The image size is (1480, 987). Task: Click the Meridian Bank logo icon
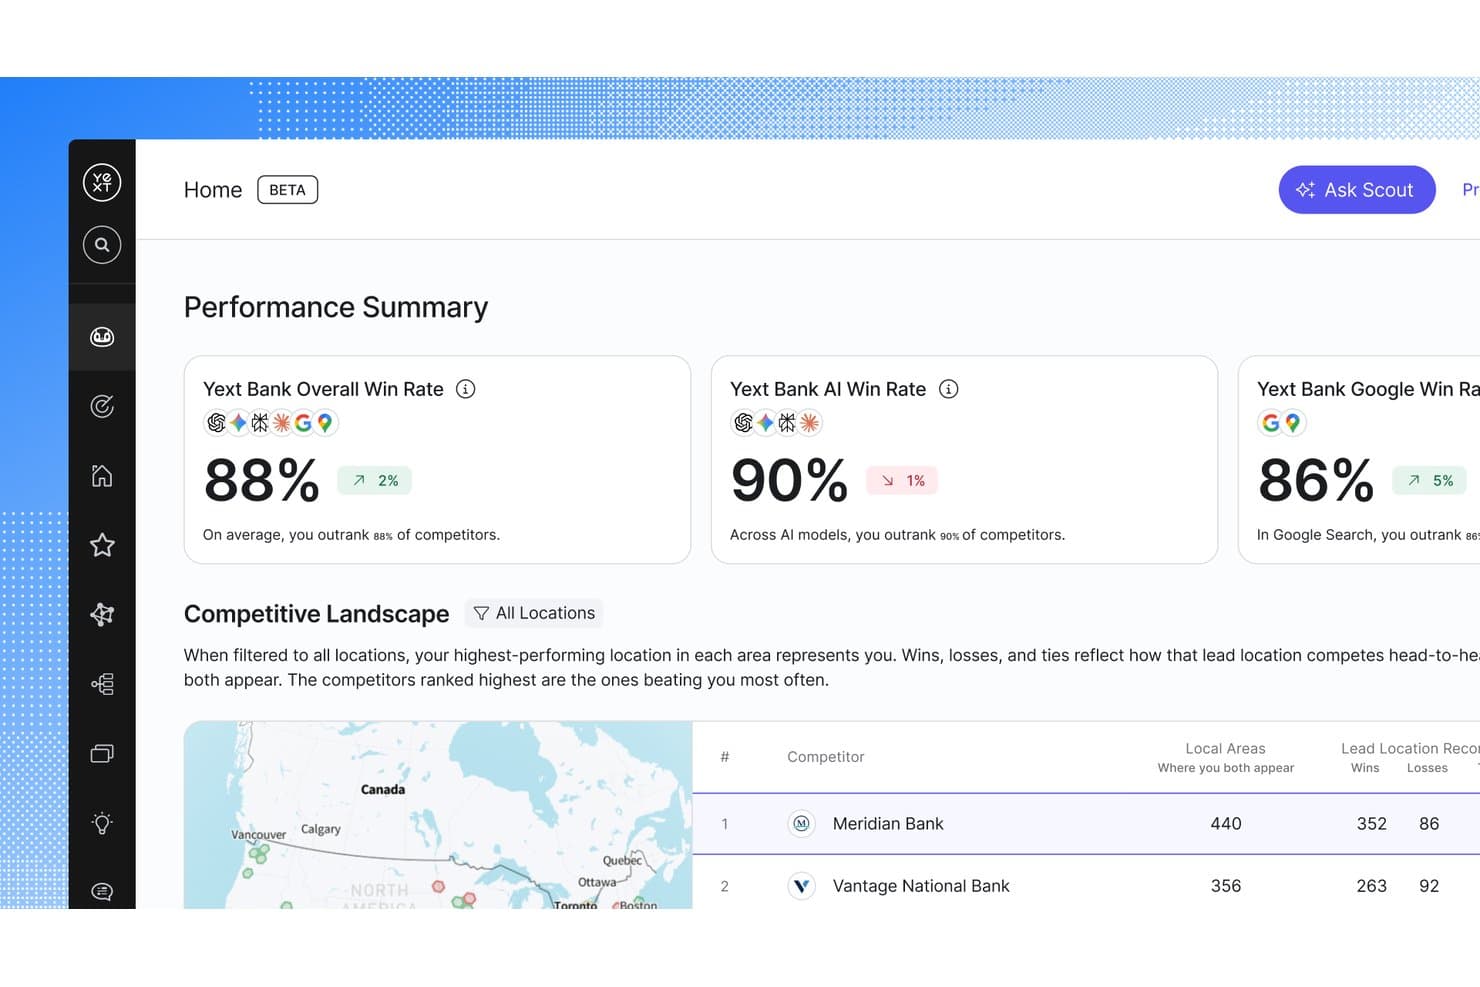pyautogui.click(x=801, y=824)
